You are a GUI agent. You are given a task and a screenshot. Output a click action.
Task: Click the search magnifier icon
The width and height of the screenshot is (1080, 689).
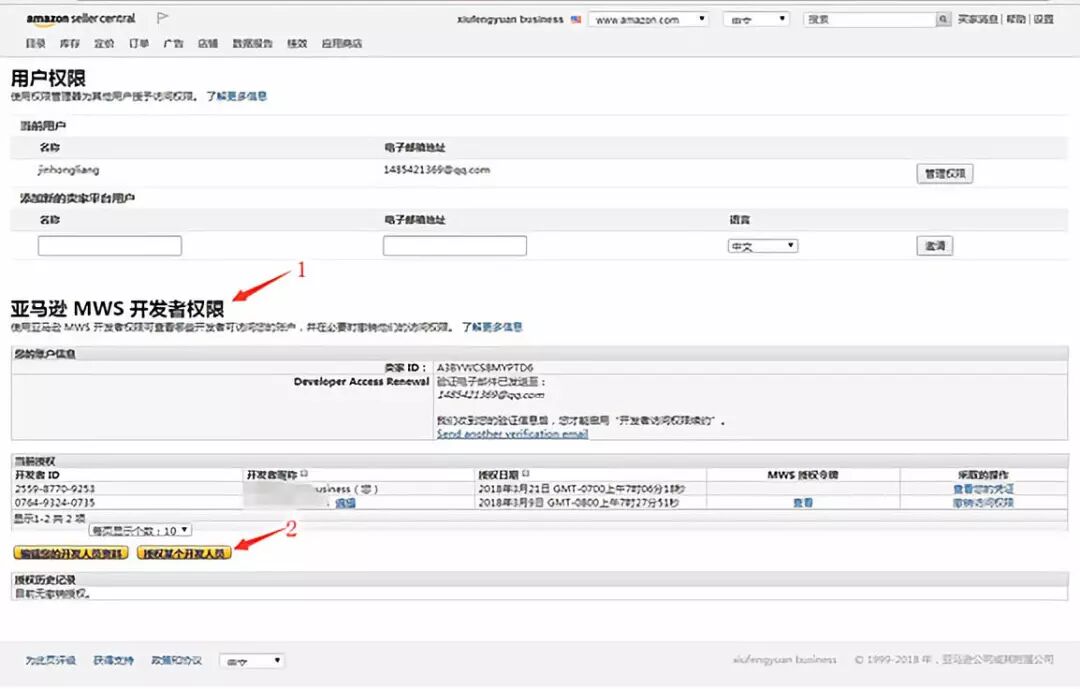[x=943, y=19]
